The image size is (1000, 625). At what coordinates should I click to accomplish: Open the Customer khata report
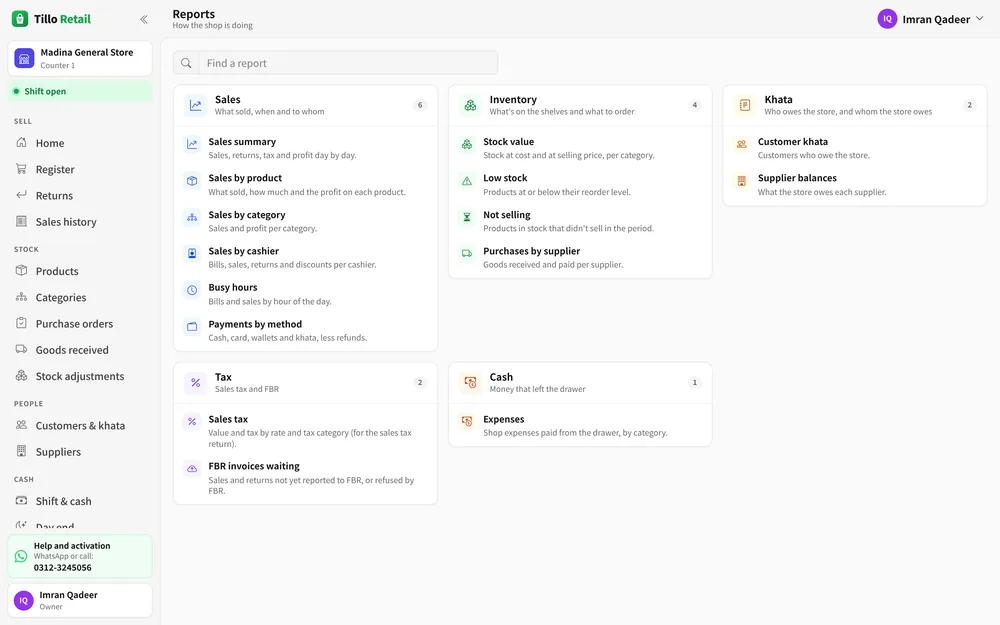855,148
